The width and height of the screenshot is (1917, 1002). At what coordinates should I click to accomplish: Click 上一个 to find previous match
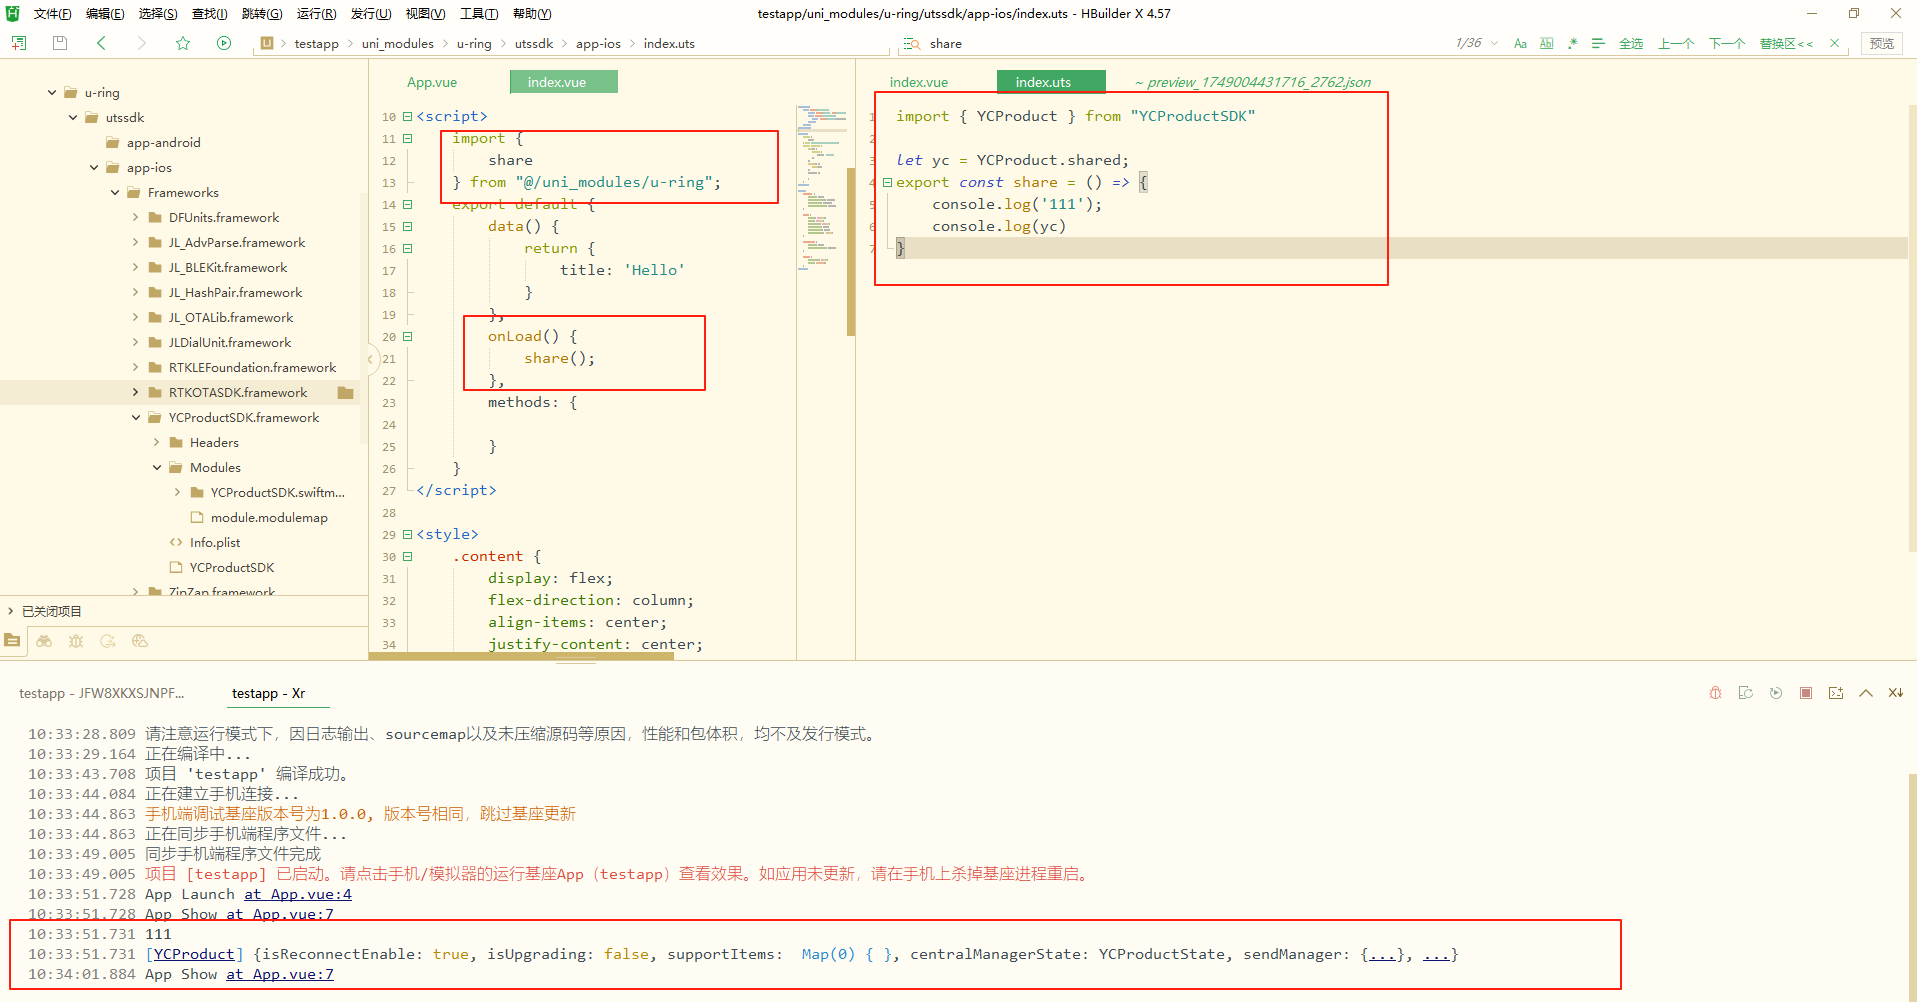click(1676, 43)
